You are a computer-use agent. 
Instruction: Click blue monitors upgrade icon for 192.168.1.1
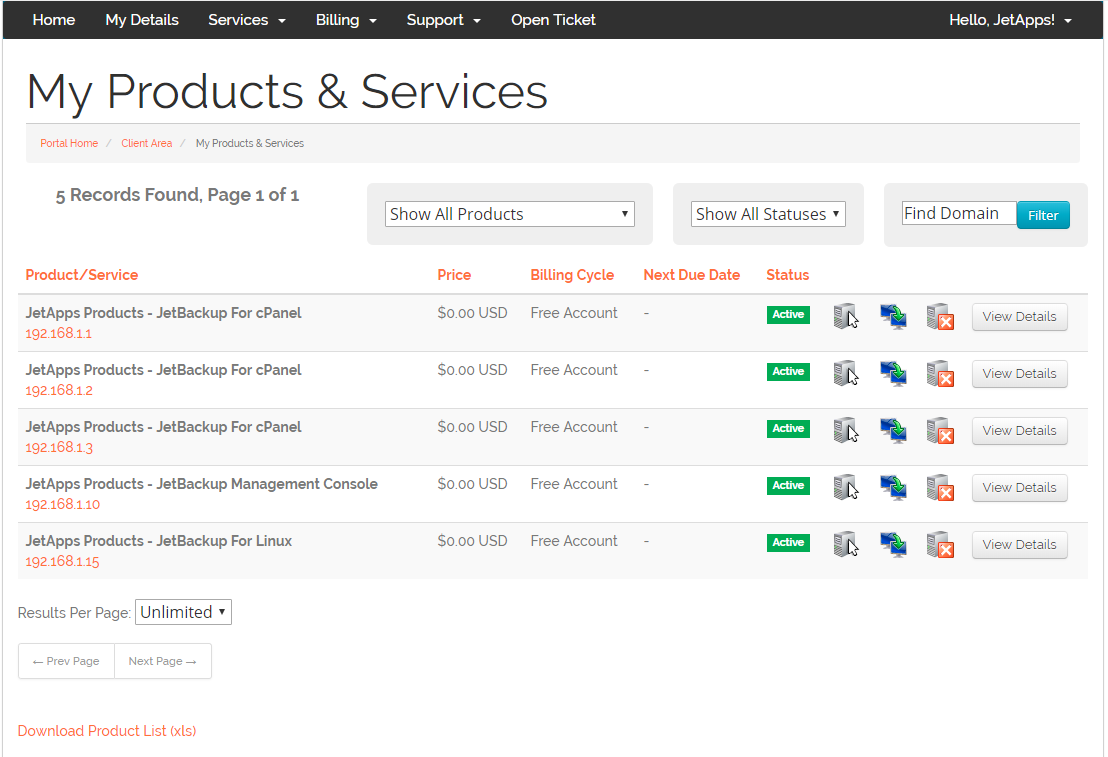(893, 316)
